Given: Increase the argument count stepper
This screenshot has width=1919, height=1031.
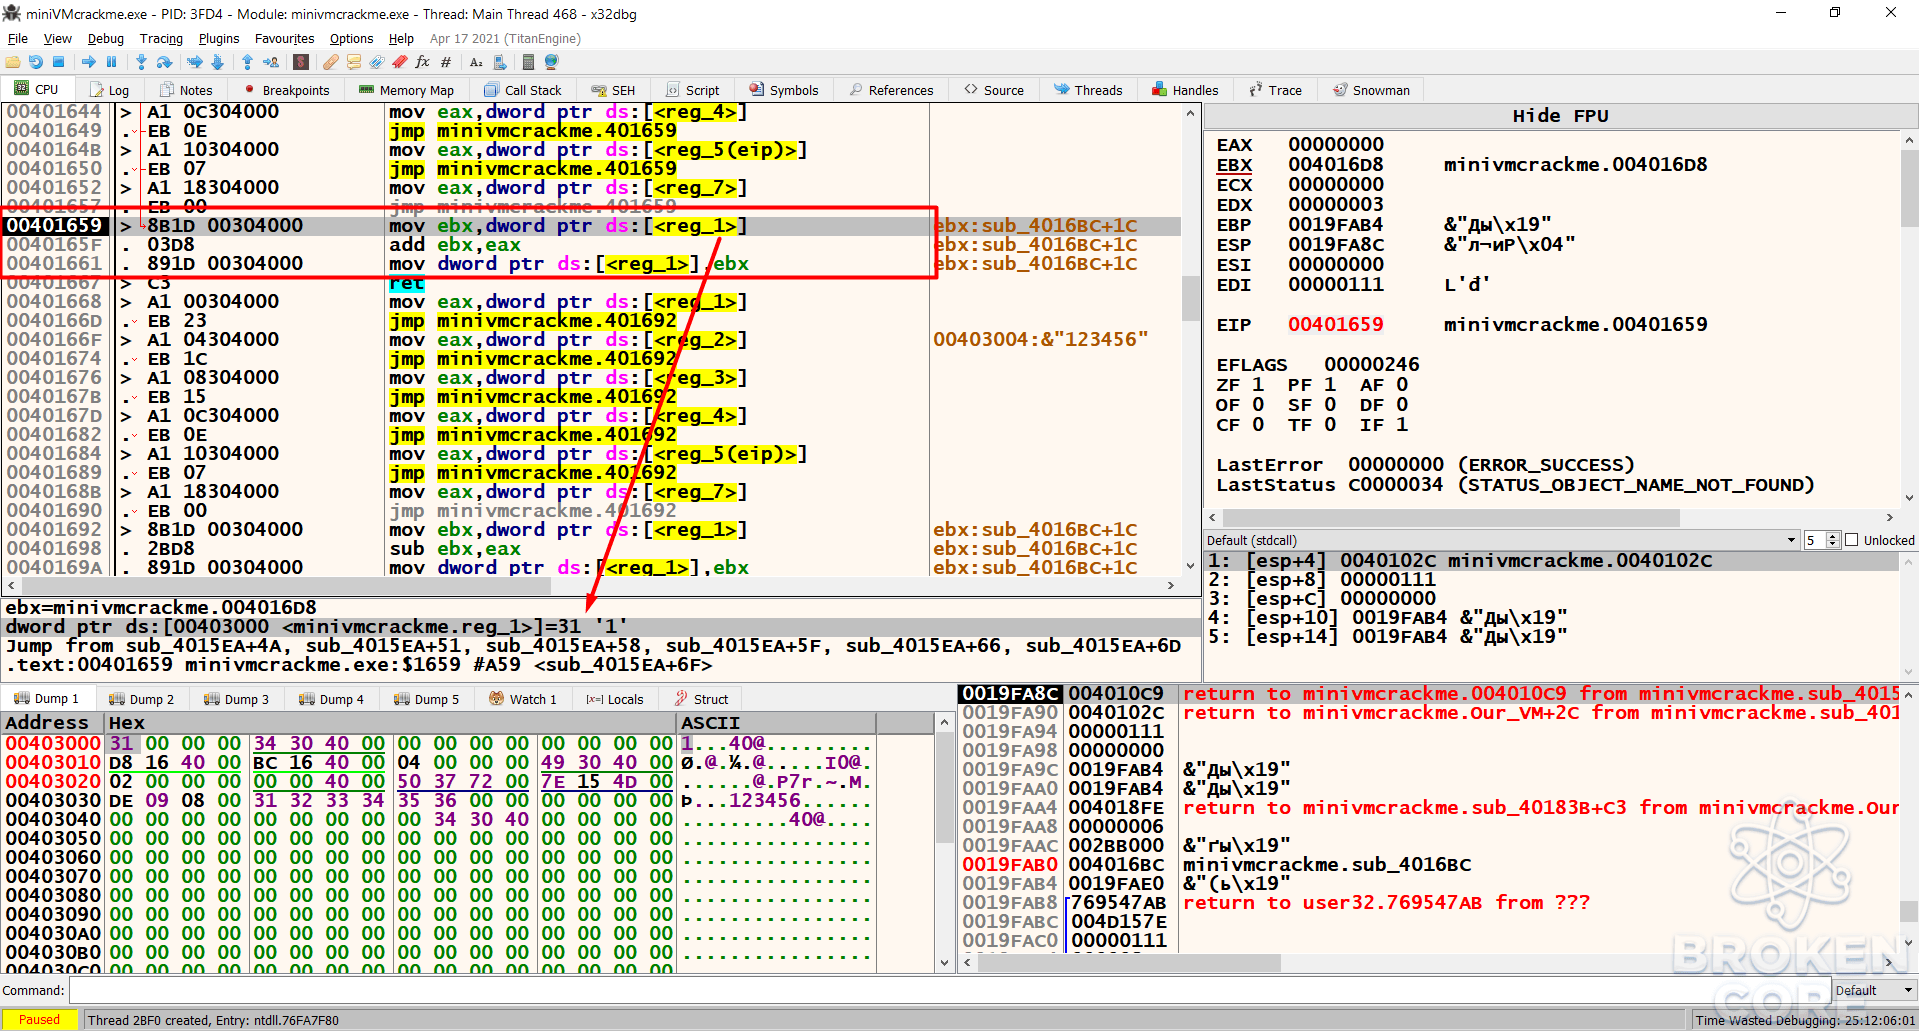Looking at the screenshot, I should point(1833,536).
